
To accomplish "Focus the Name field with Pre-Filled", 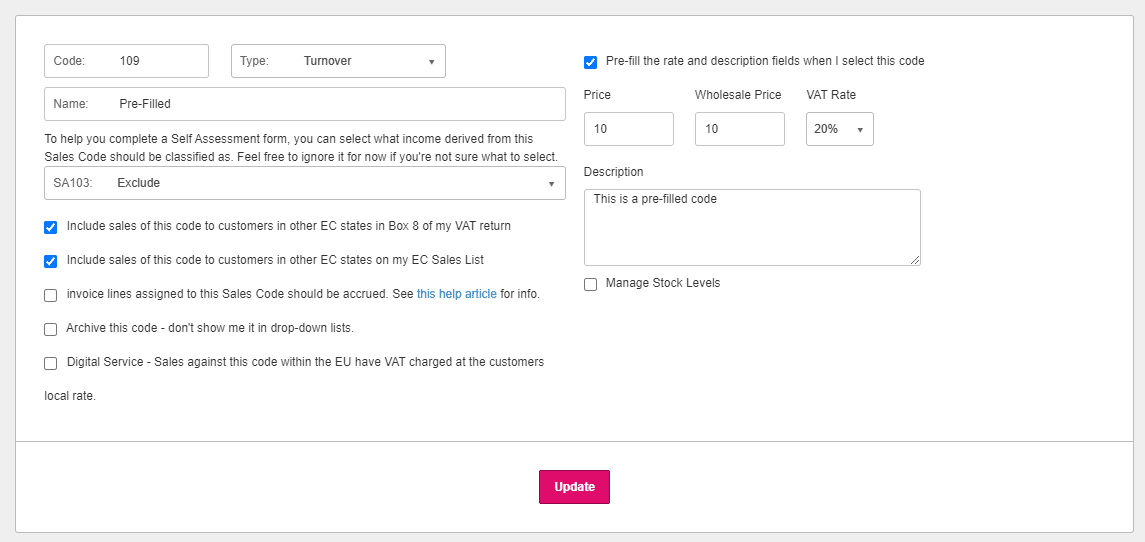I will (x=330, y=104).
